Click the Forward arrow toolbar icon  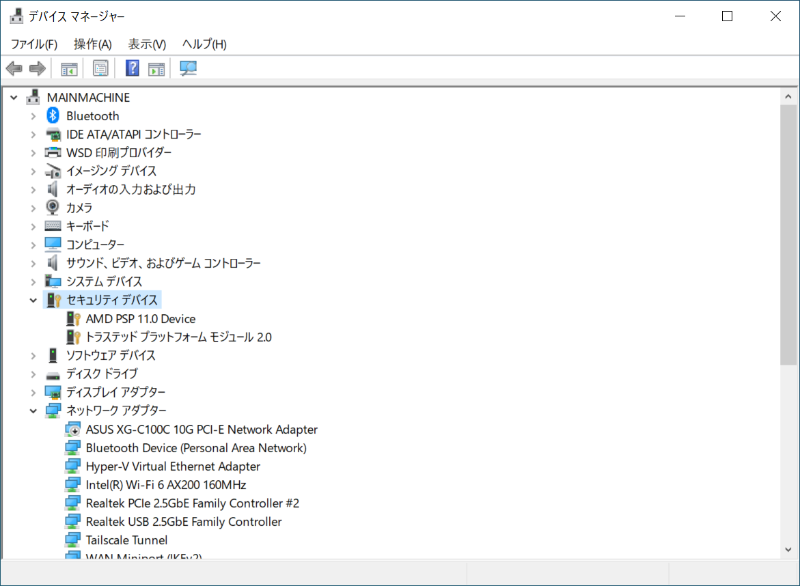37,69
